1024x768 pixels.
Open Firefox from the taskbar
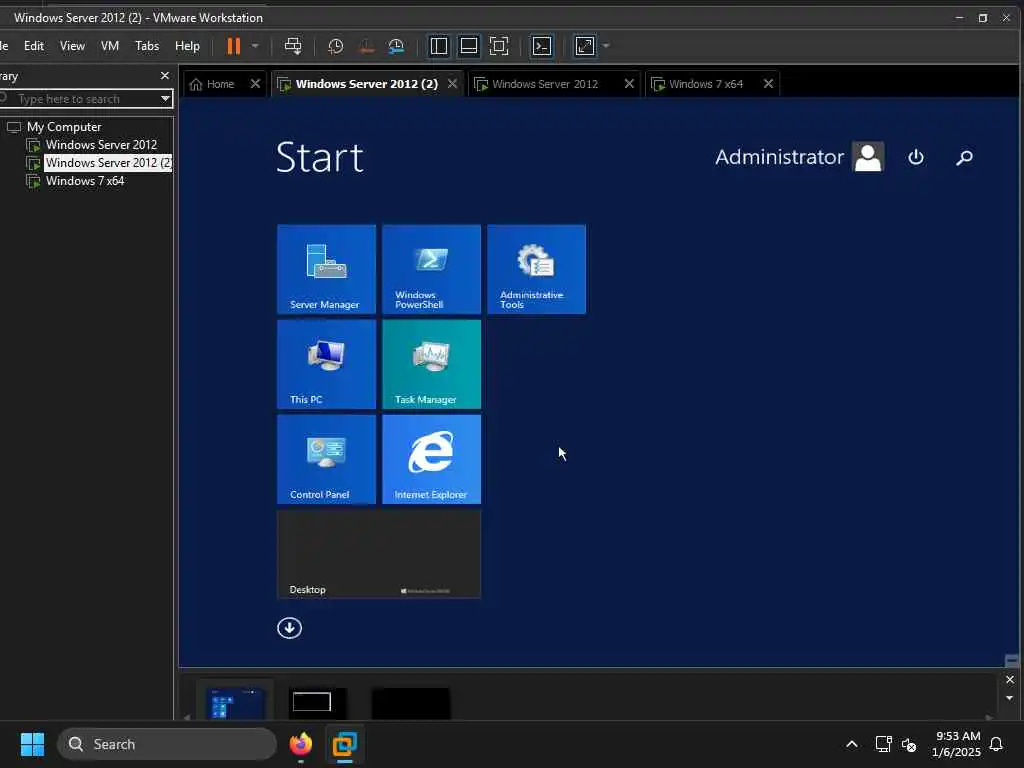click(300, 744)
